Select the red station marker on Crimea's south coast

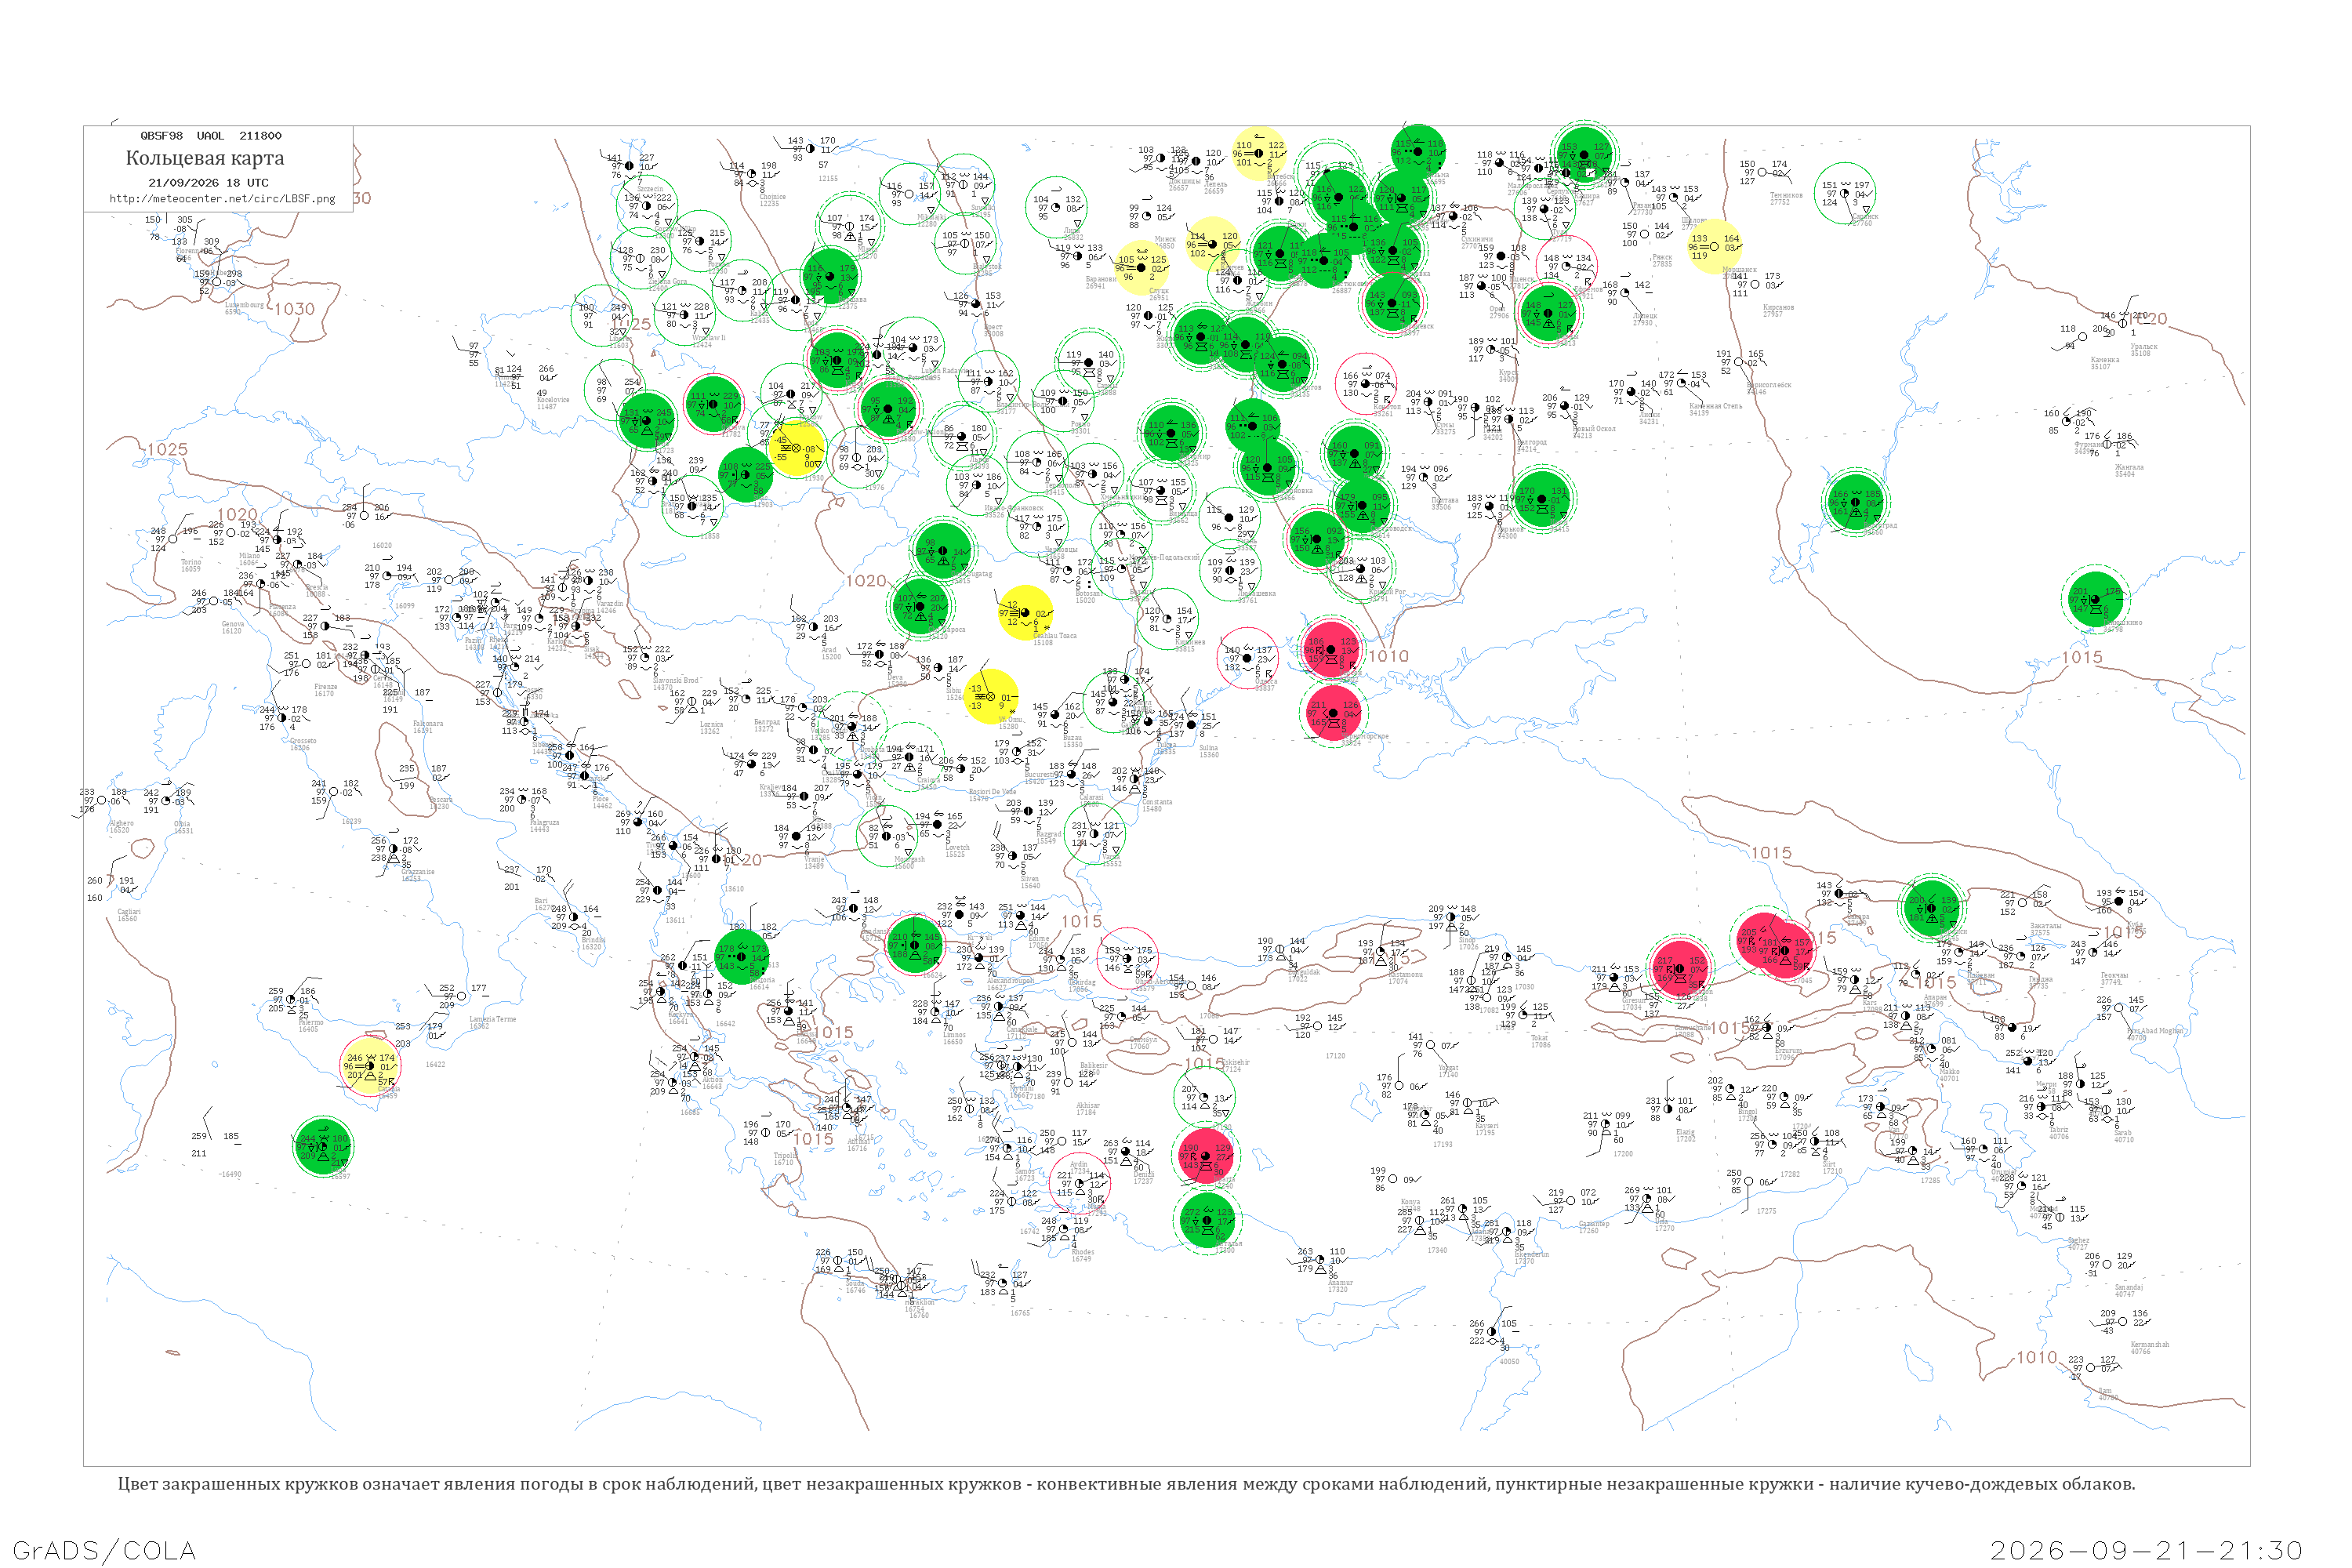(x=1333, y=712)
